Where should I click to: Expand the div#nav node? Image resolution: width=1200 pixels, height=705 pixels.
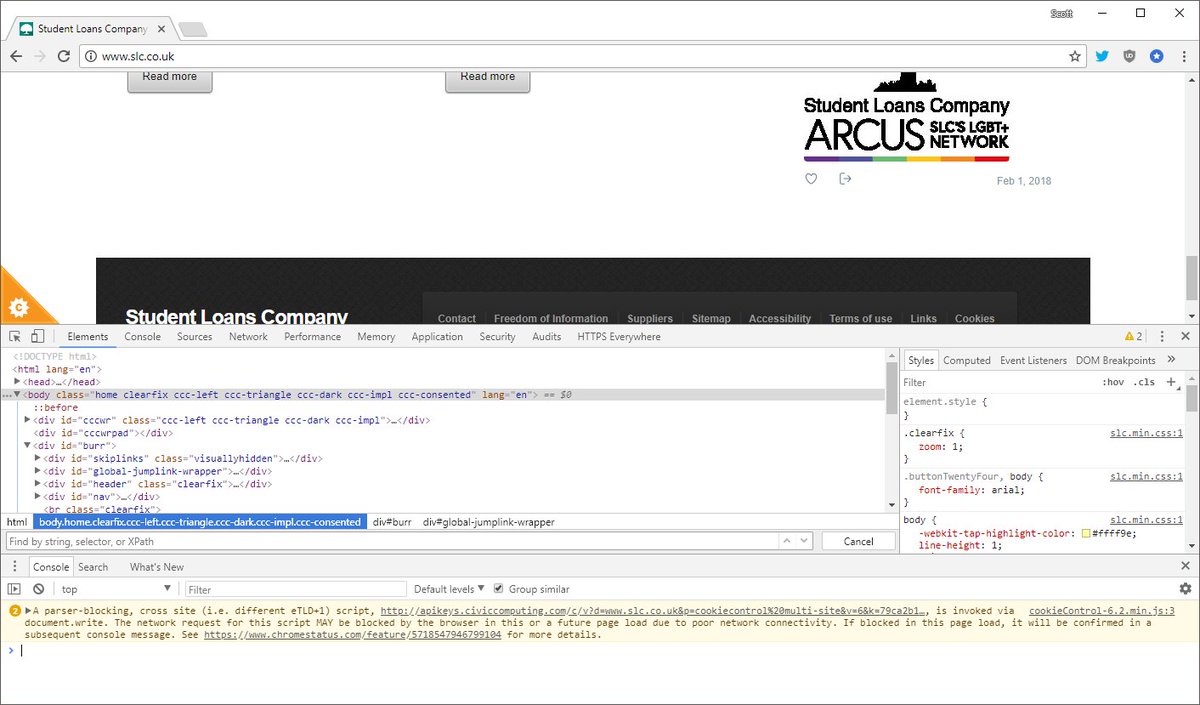38,496
